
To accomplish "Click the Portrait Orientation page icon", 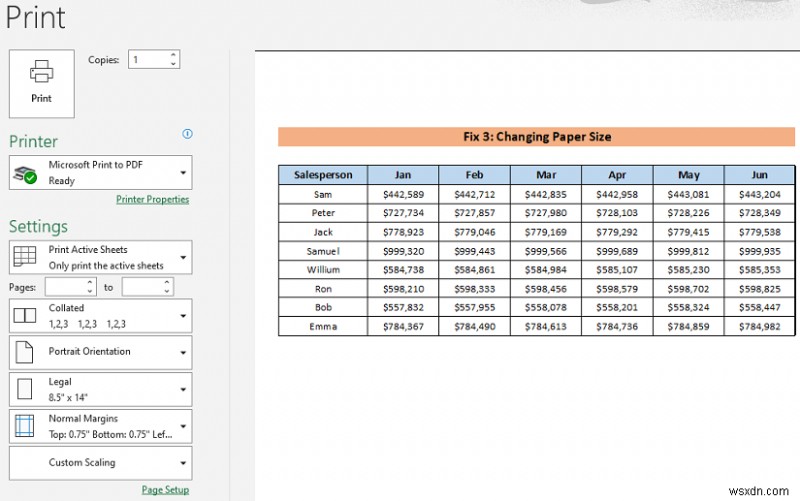I will point(24,352).
